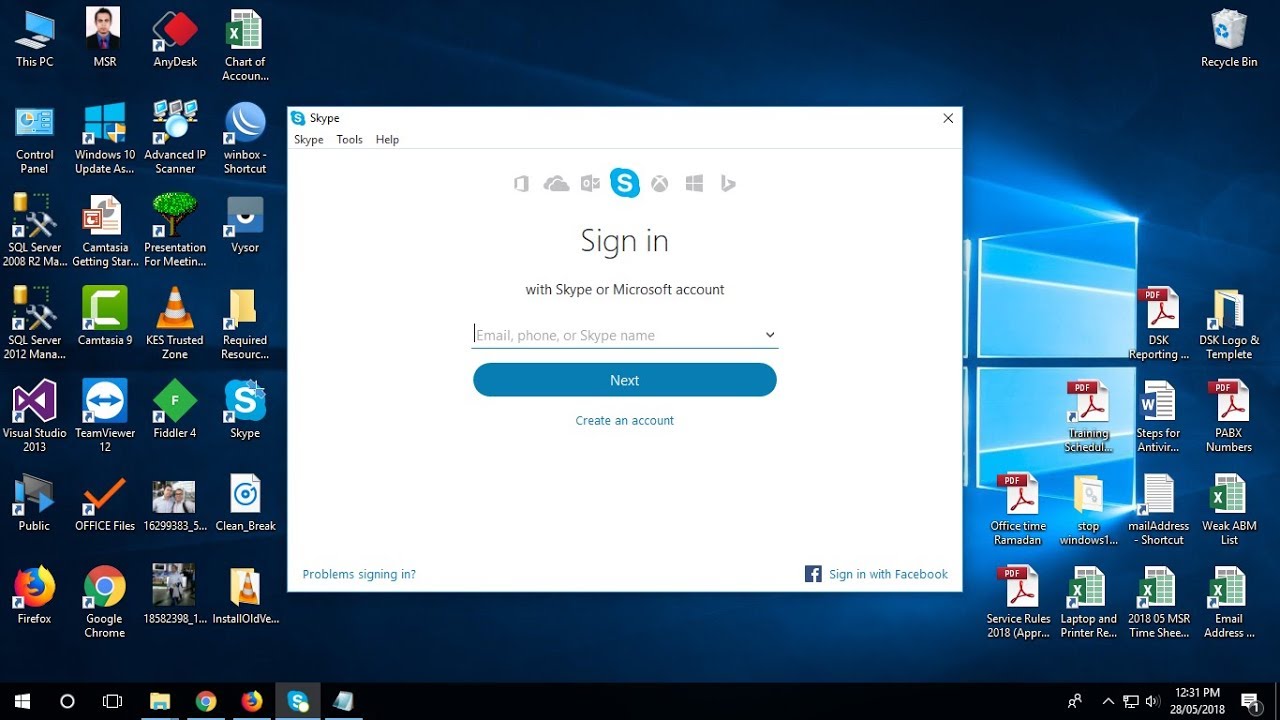1280x720 pixels.
Task: Show hidden tray icons chevron
Action: pyautogui.click(x=1108, y=701)
